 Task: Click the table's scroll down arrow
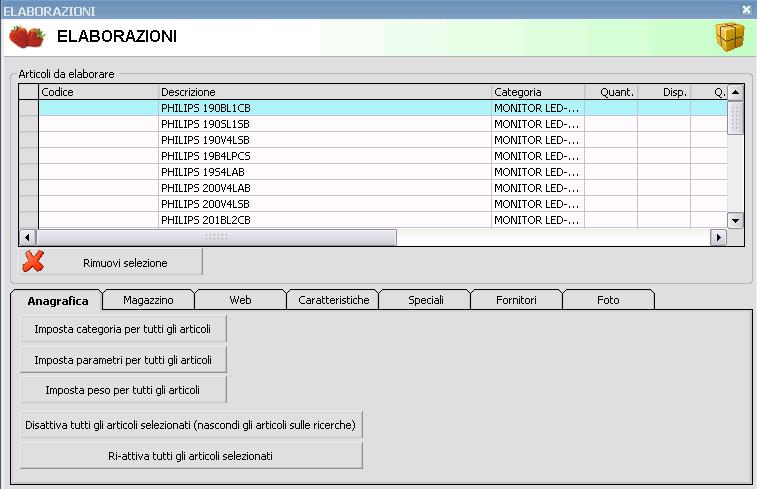pyautogui.click(x=735, y=221)
